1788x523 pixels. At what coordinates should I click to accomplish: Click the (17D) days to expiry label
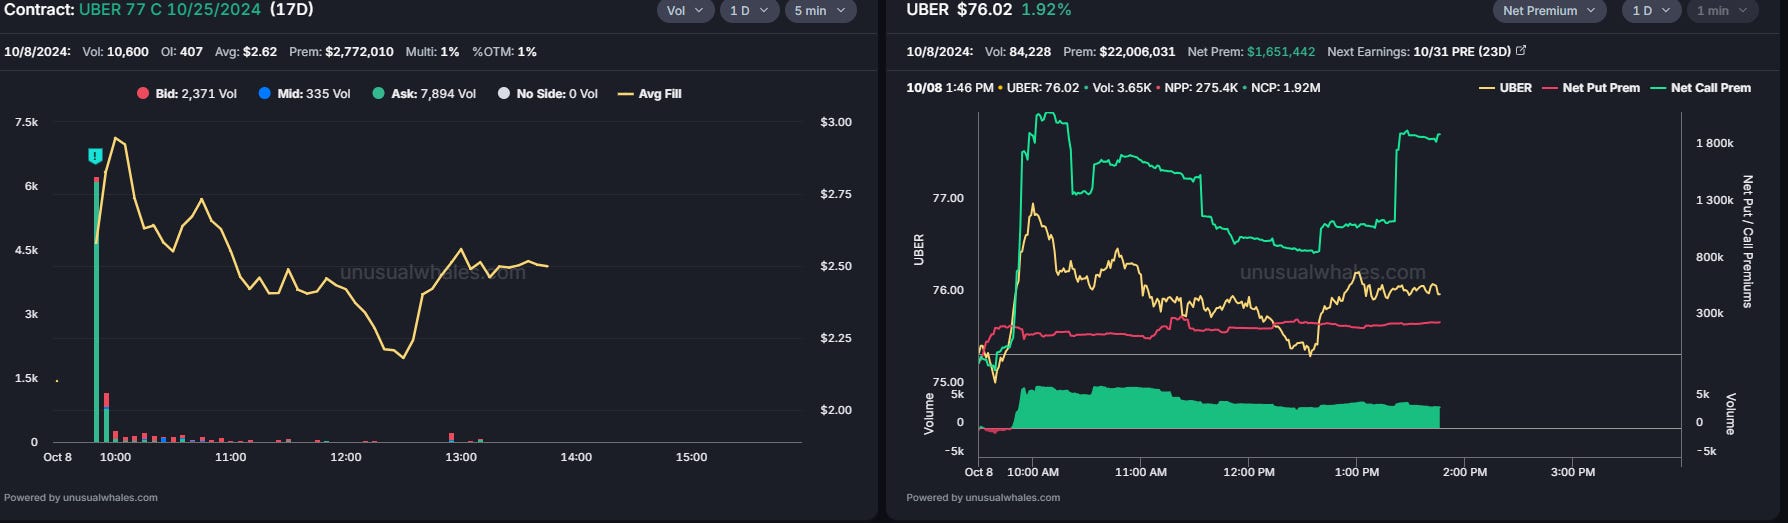pos(292,9)
